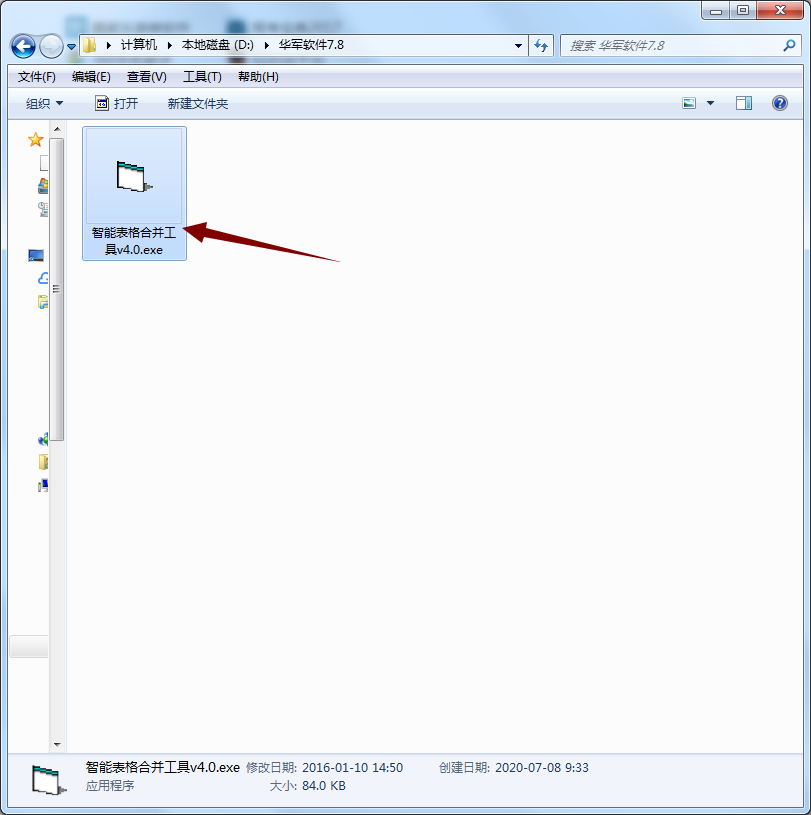This screenshot has height=815, width=811.
Task: Go back with the blue Back arrow
Action: 23,46
